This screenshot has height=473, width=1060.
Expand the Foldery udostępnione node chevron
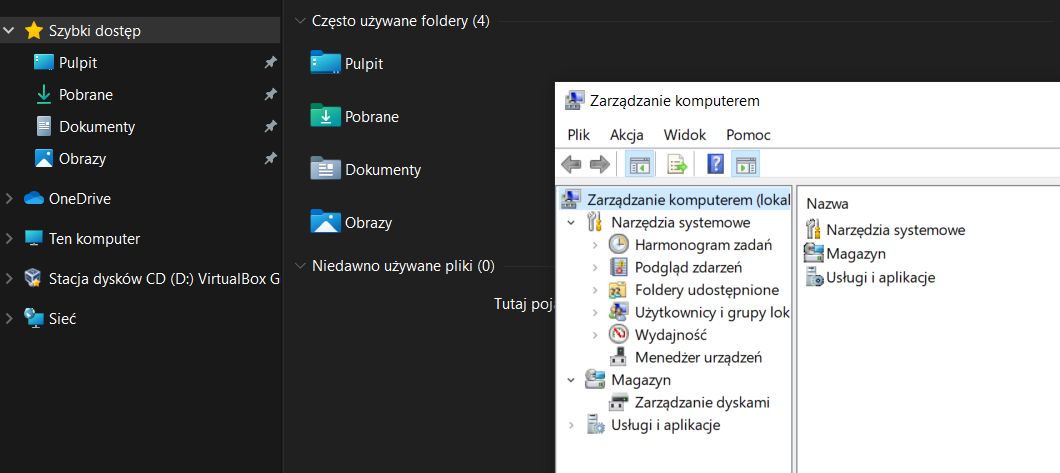point(595,290)
